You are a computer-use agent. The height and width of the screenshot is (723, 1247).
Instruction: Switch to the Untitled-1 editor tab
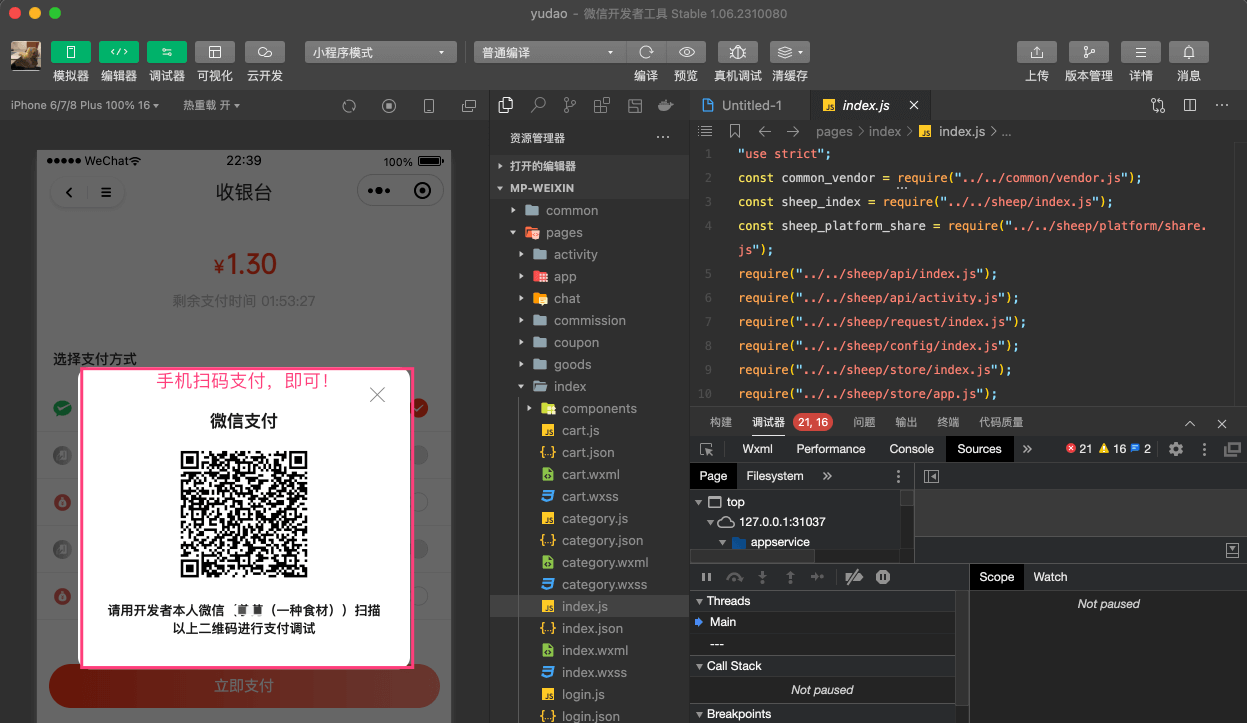click(751, 105)
